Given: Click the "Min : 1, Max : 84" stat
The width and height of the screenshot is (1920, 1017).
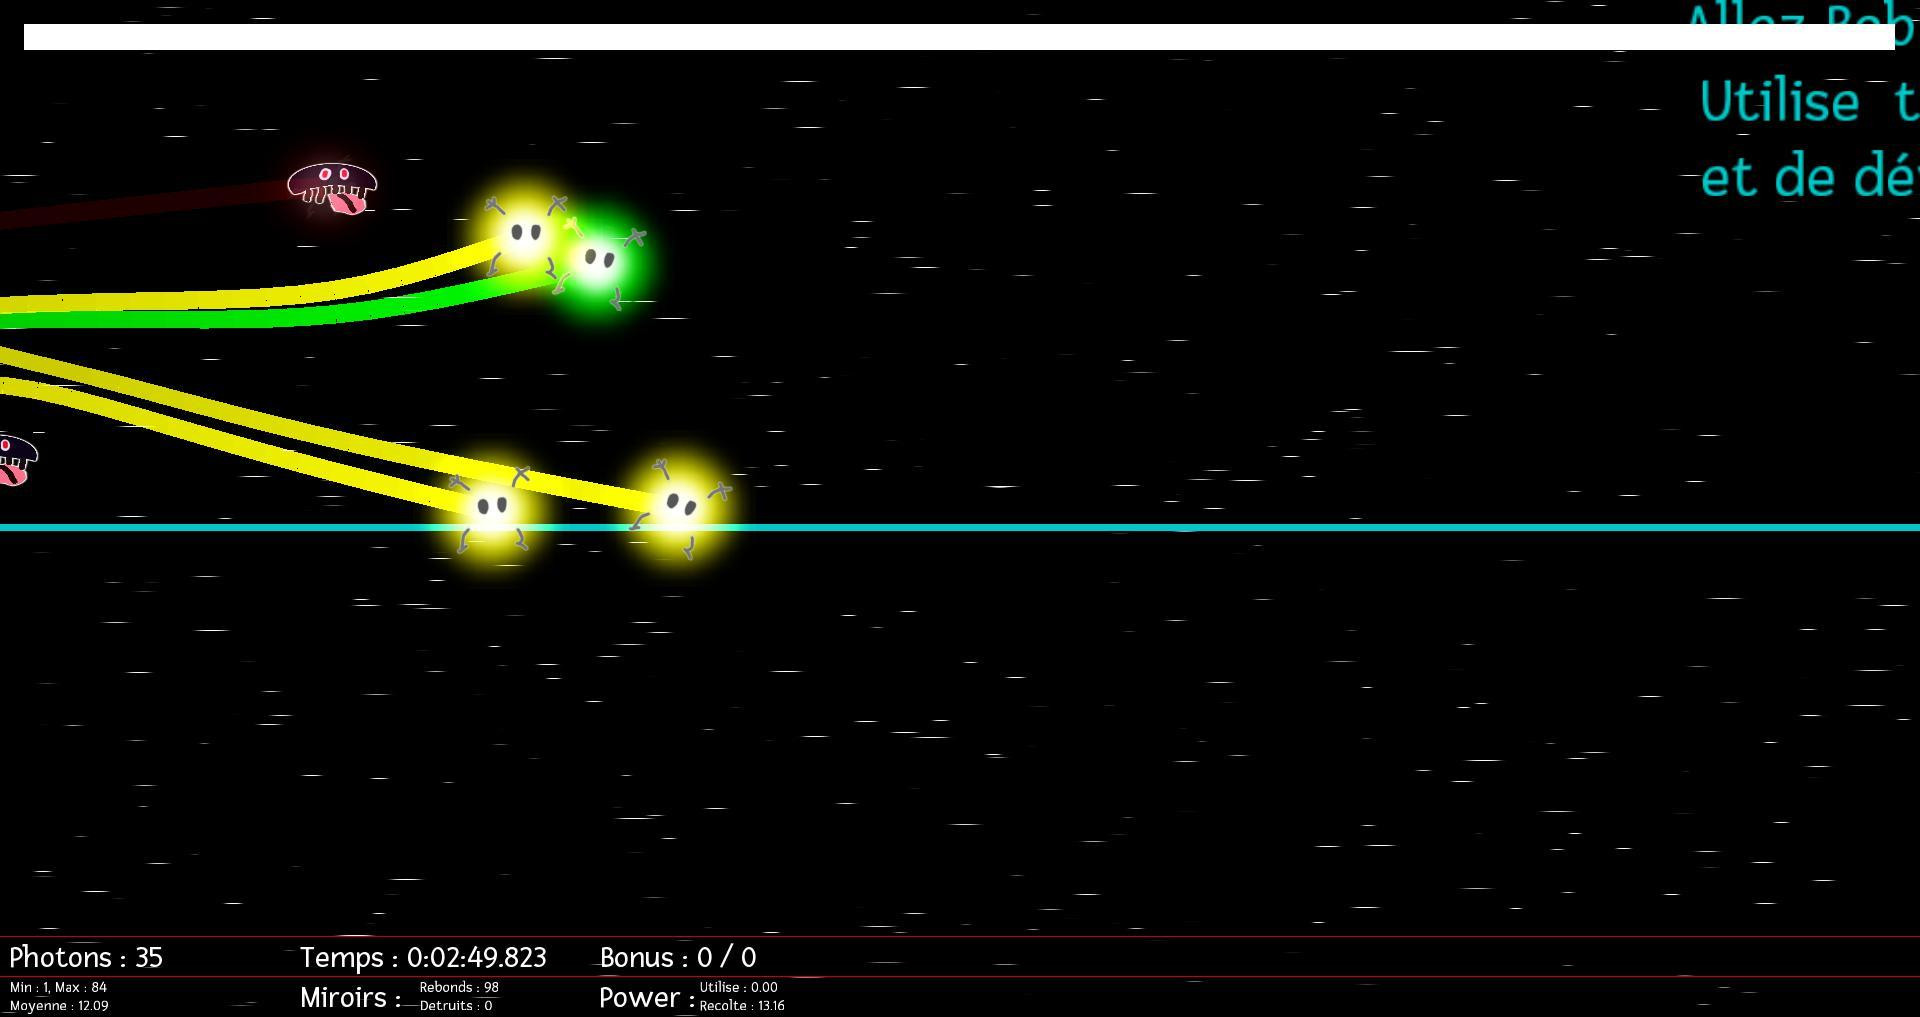Looking at the screenshot, I should pos(58,987).
